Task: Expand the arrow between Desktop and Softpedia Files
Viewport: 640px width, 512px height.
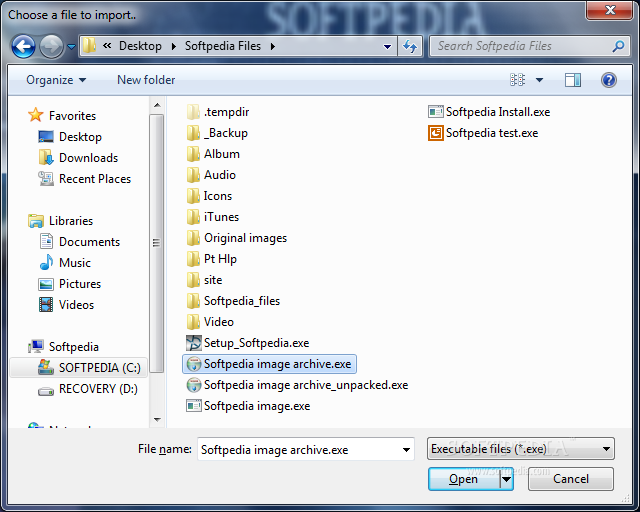Action: click(x=174, y=47)
